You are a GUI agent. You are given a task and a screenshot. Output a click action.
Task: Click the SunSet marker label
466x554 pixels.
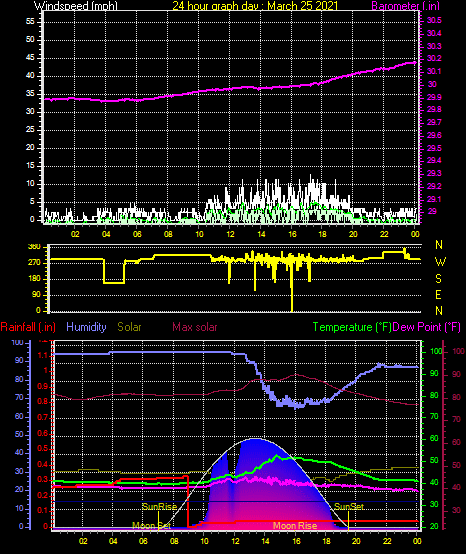(x=349, y=507)
